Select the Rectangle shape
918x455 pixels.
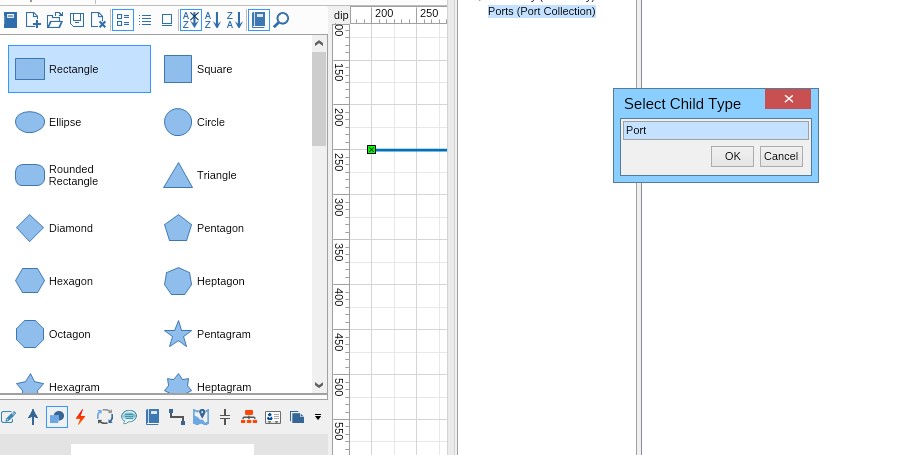[79, 69]
